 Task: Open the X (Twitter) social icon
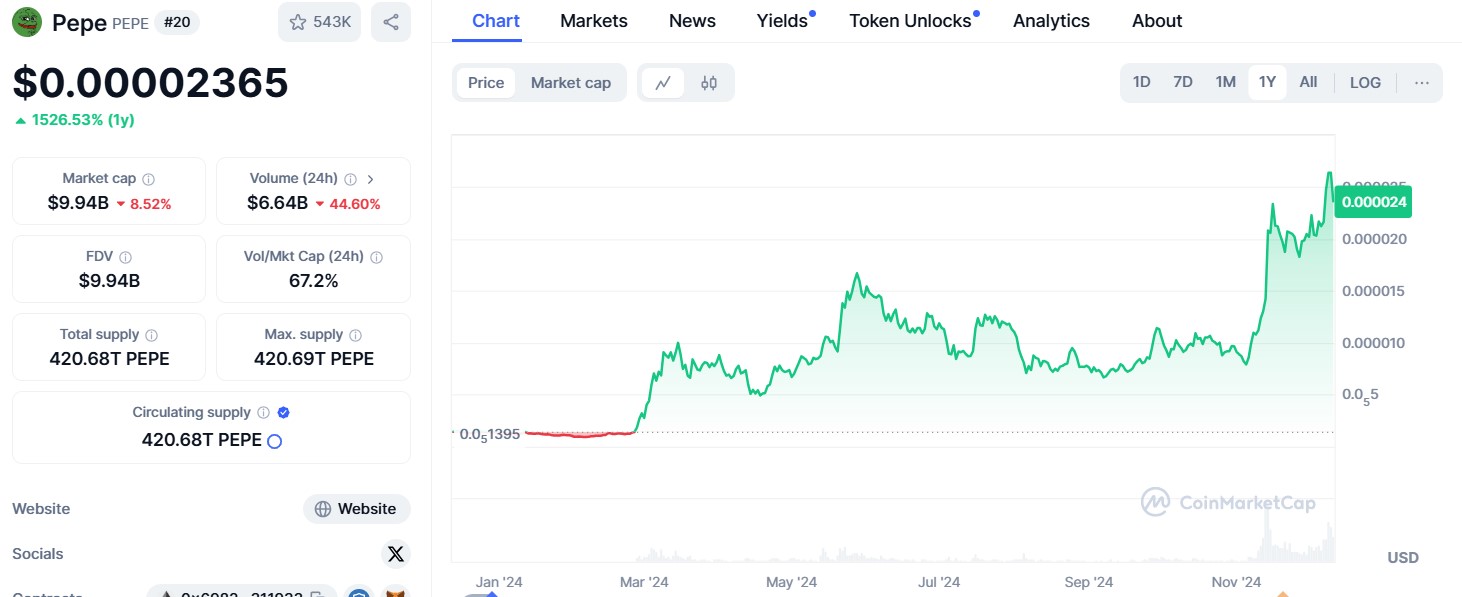(x=395, y=554)
